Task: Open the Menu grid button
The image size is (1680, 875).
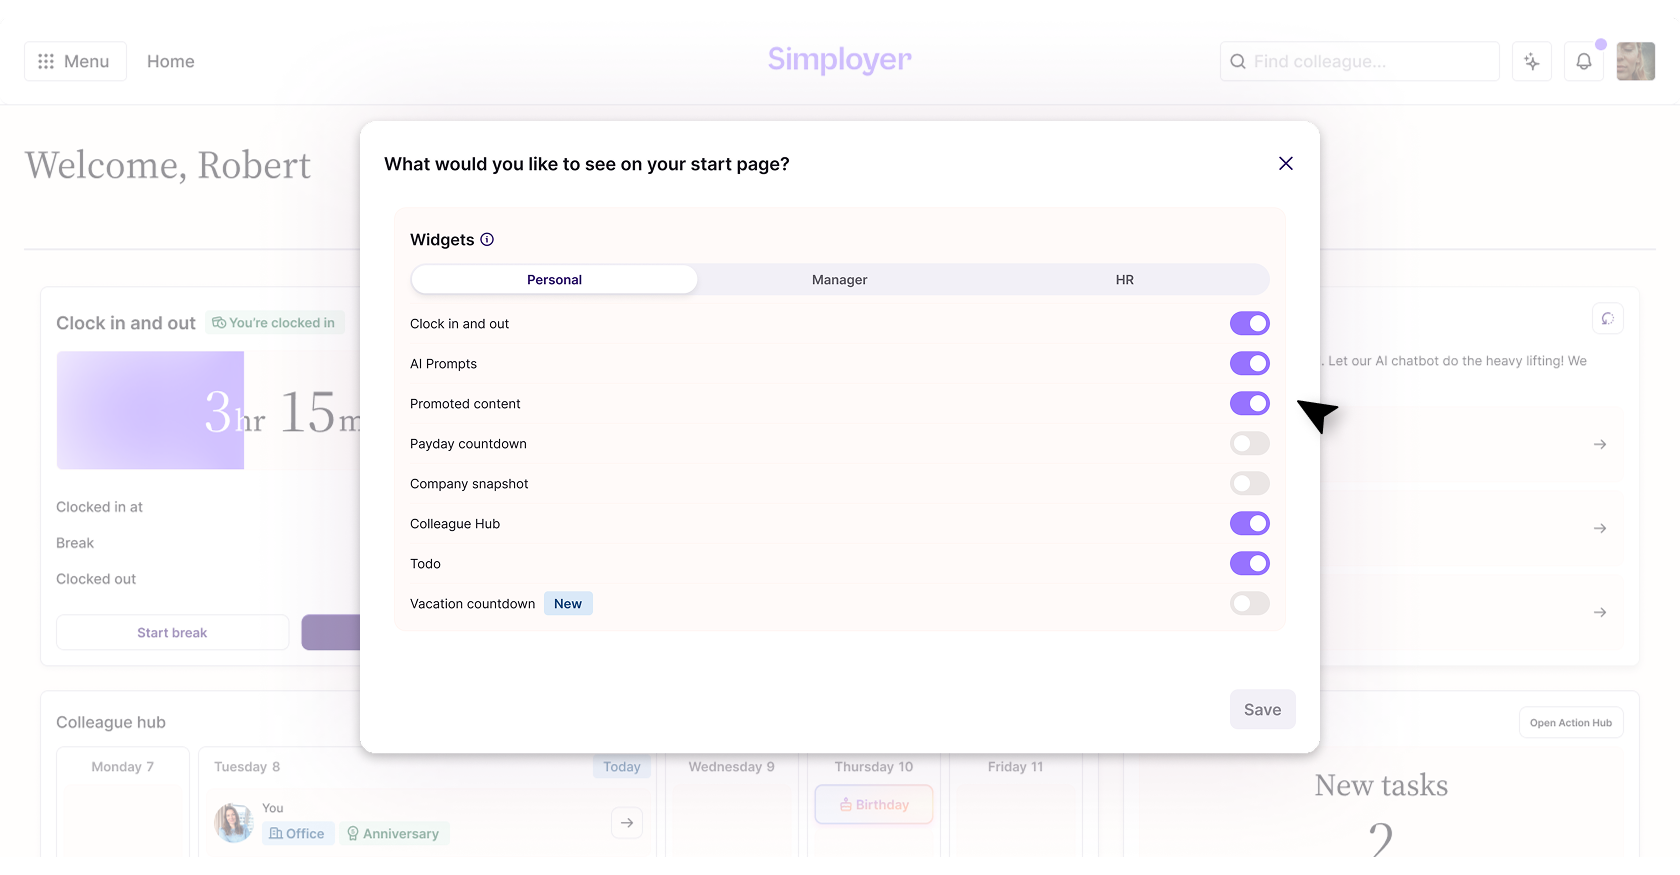Action: click(75, 61)
